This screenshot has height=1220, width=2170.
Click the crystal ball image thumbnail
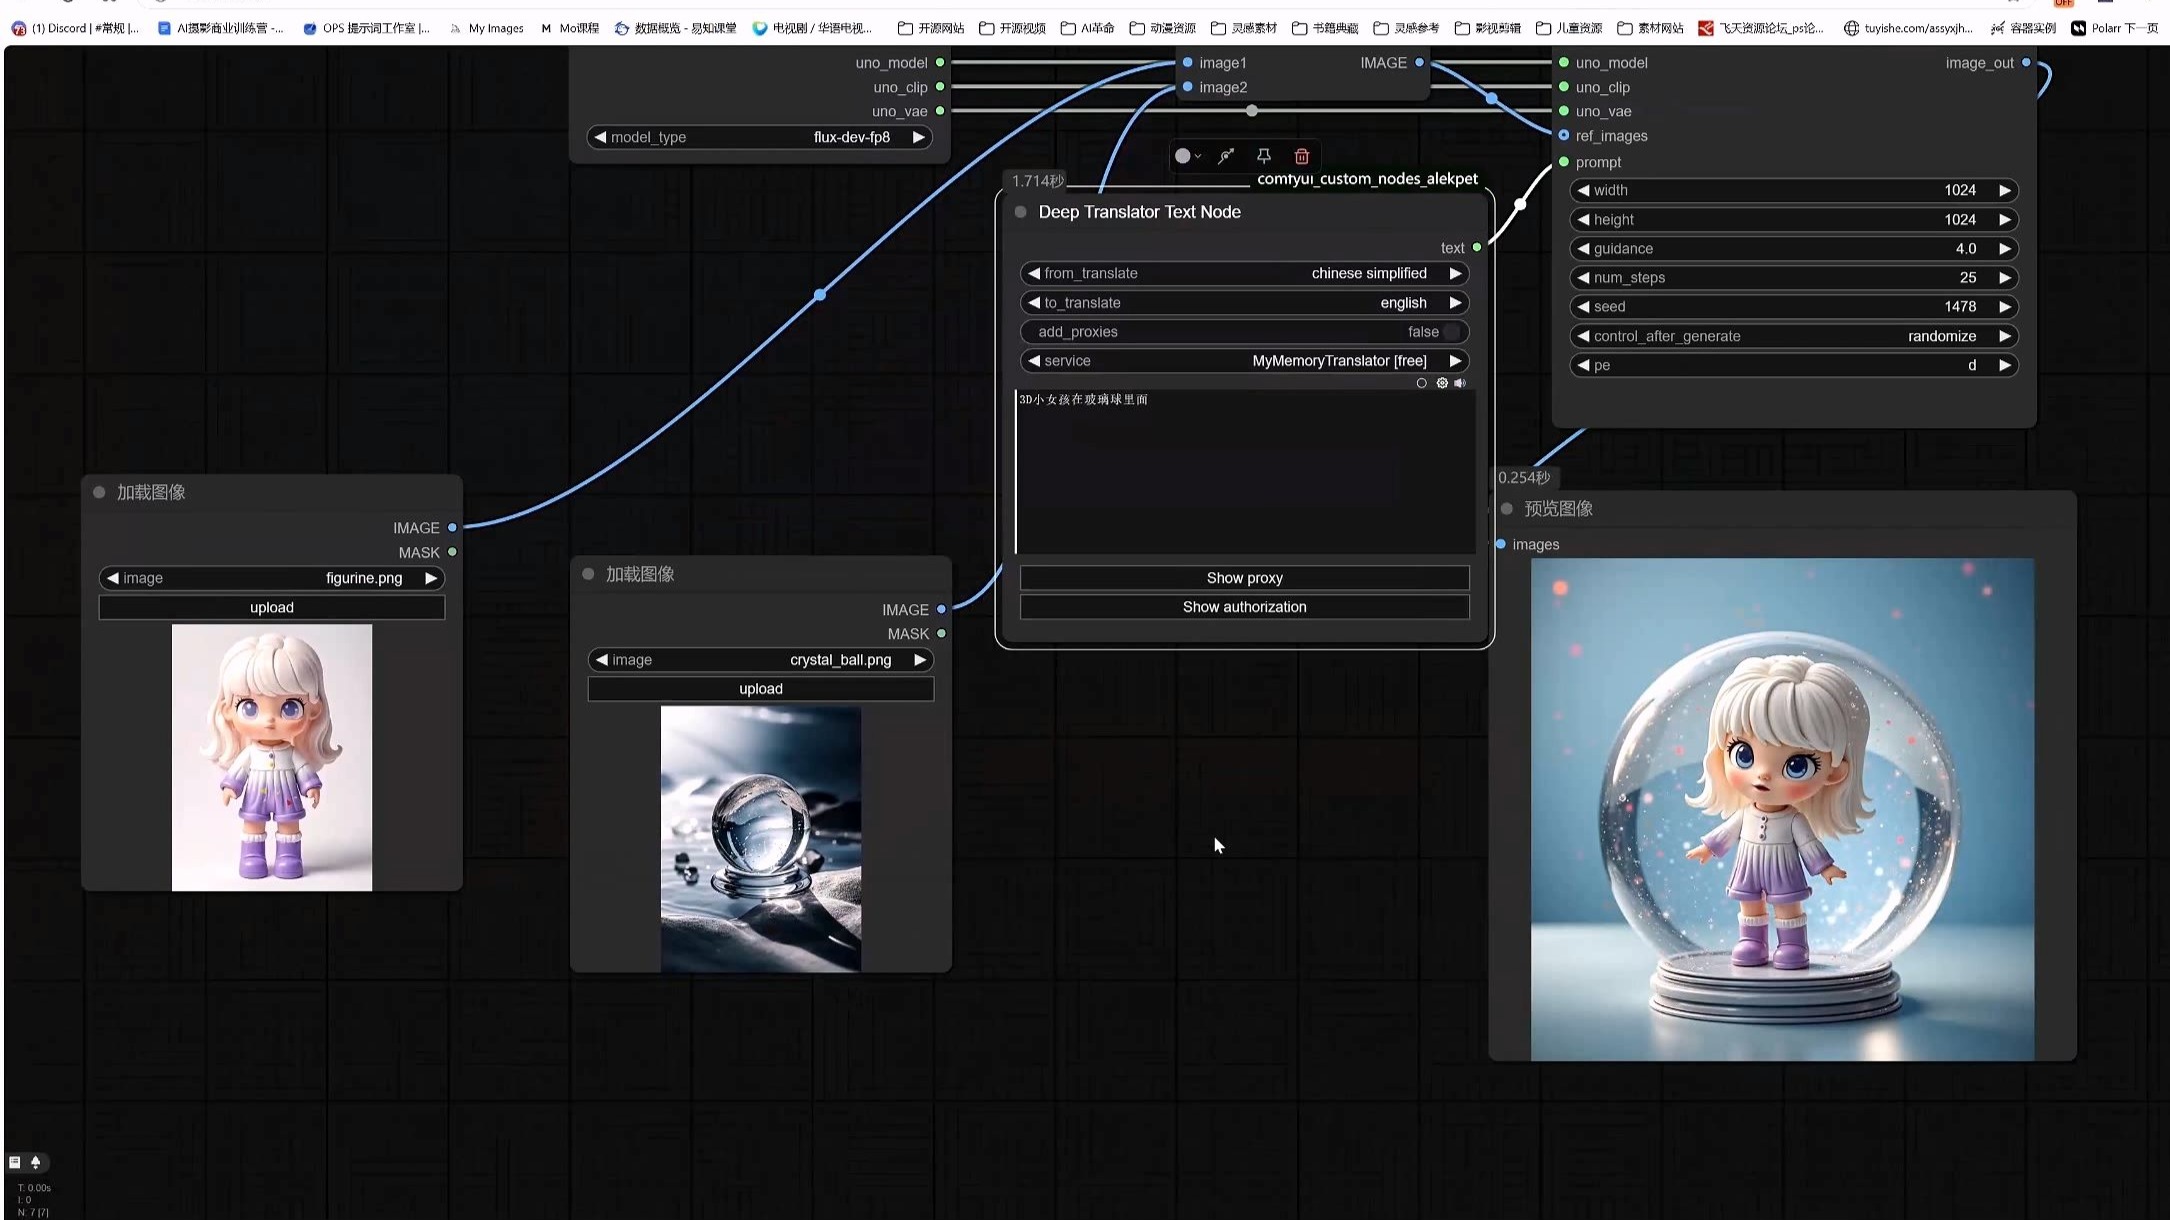click(x=760, y=839)
